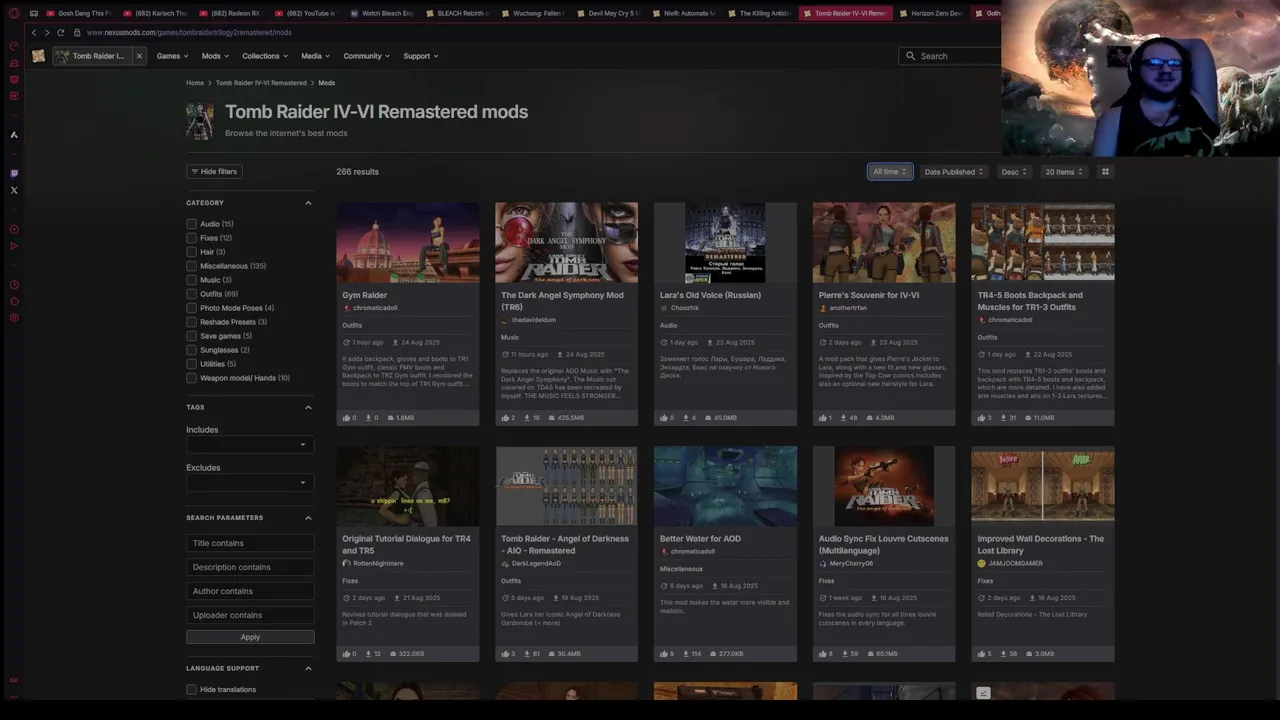
Task: Check the Hair category filter
Action: [x=191, y=252]
